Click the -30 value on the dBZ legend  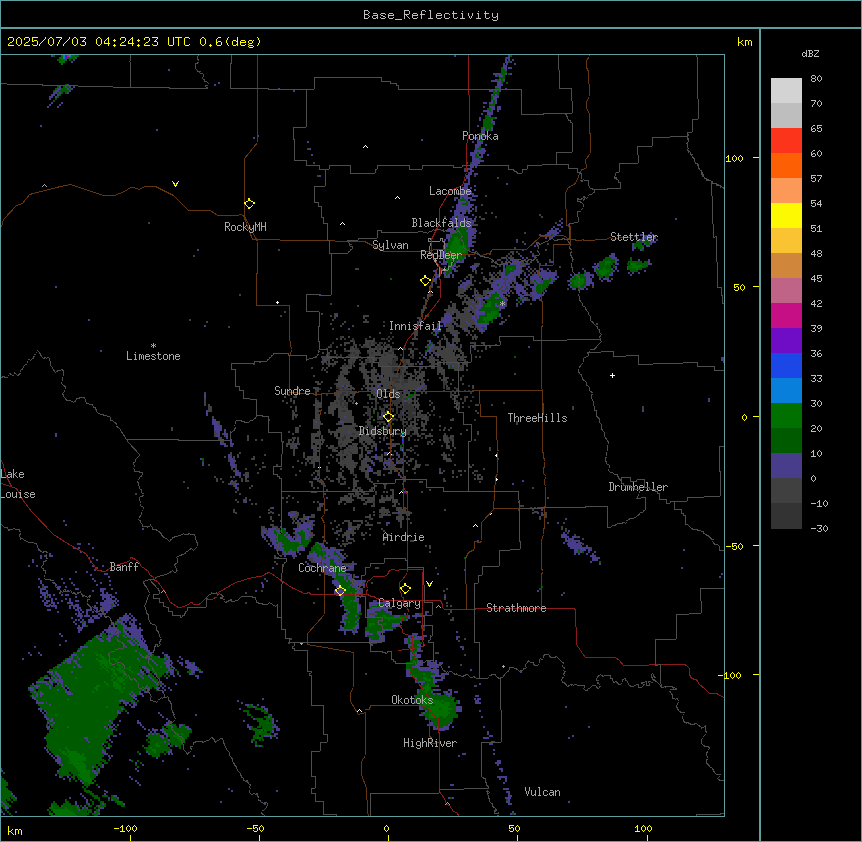[x=819, y=528]
